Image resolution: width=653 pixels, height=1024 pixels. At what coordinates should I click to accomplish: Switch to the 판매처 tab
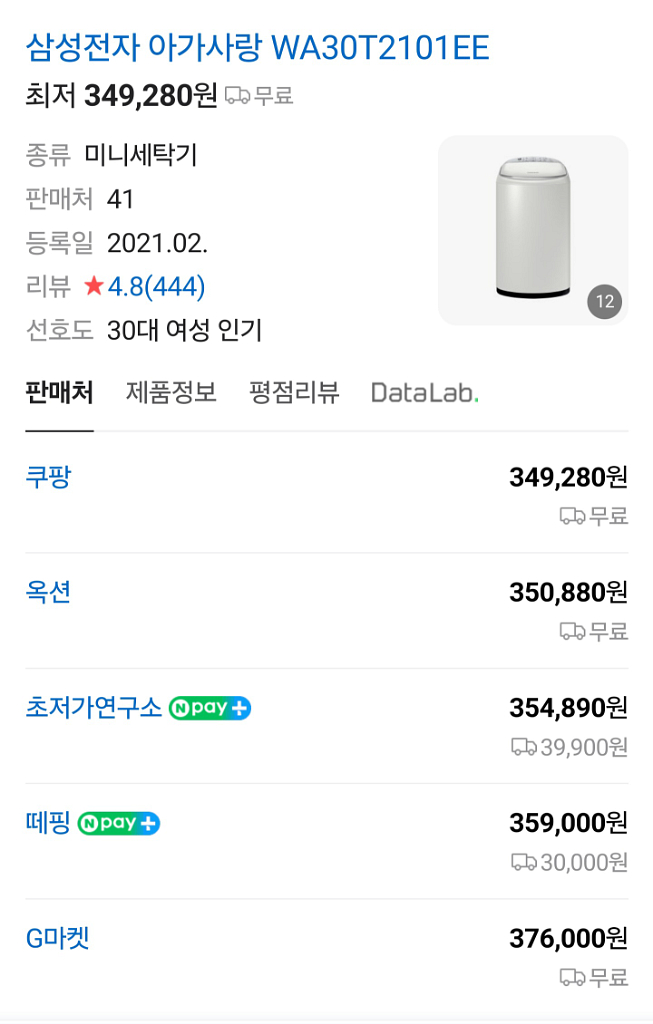pyautogui.click(x=59, y=393)
